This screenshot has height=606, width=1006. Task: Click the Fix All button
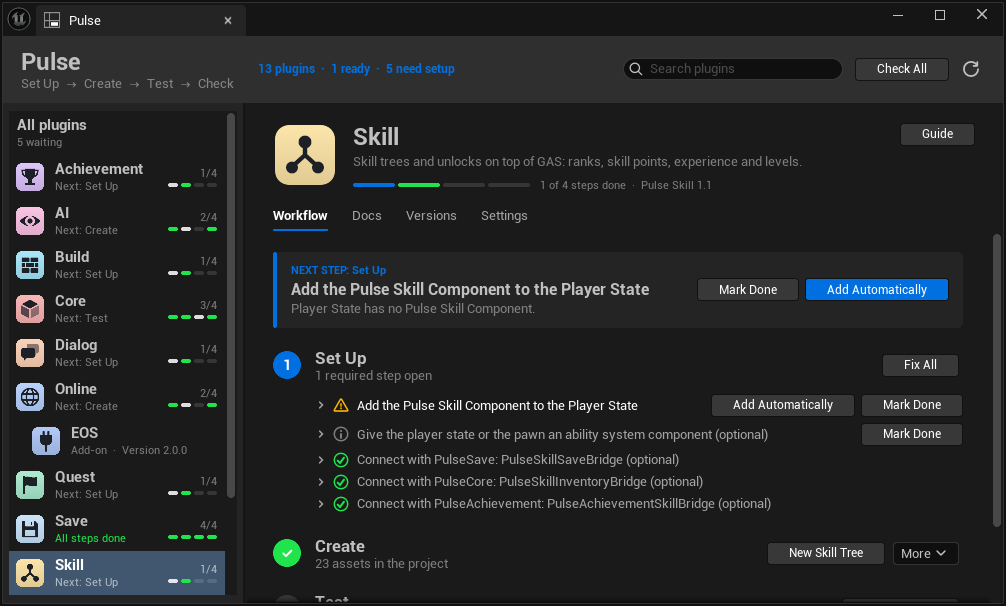coord(920,365)
